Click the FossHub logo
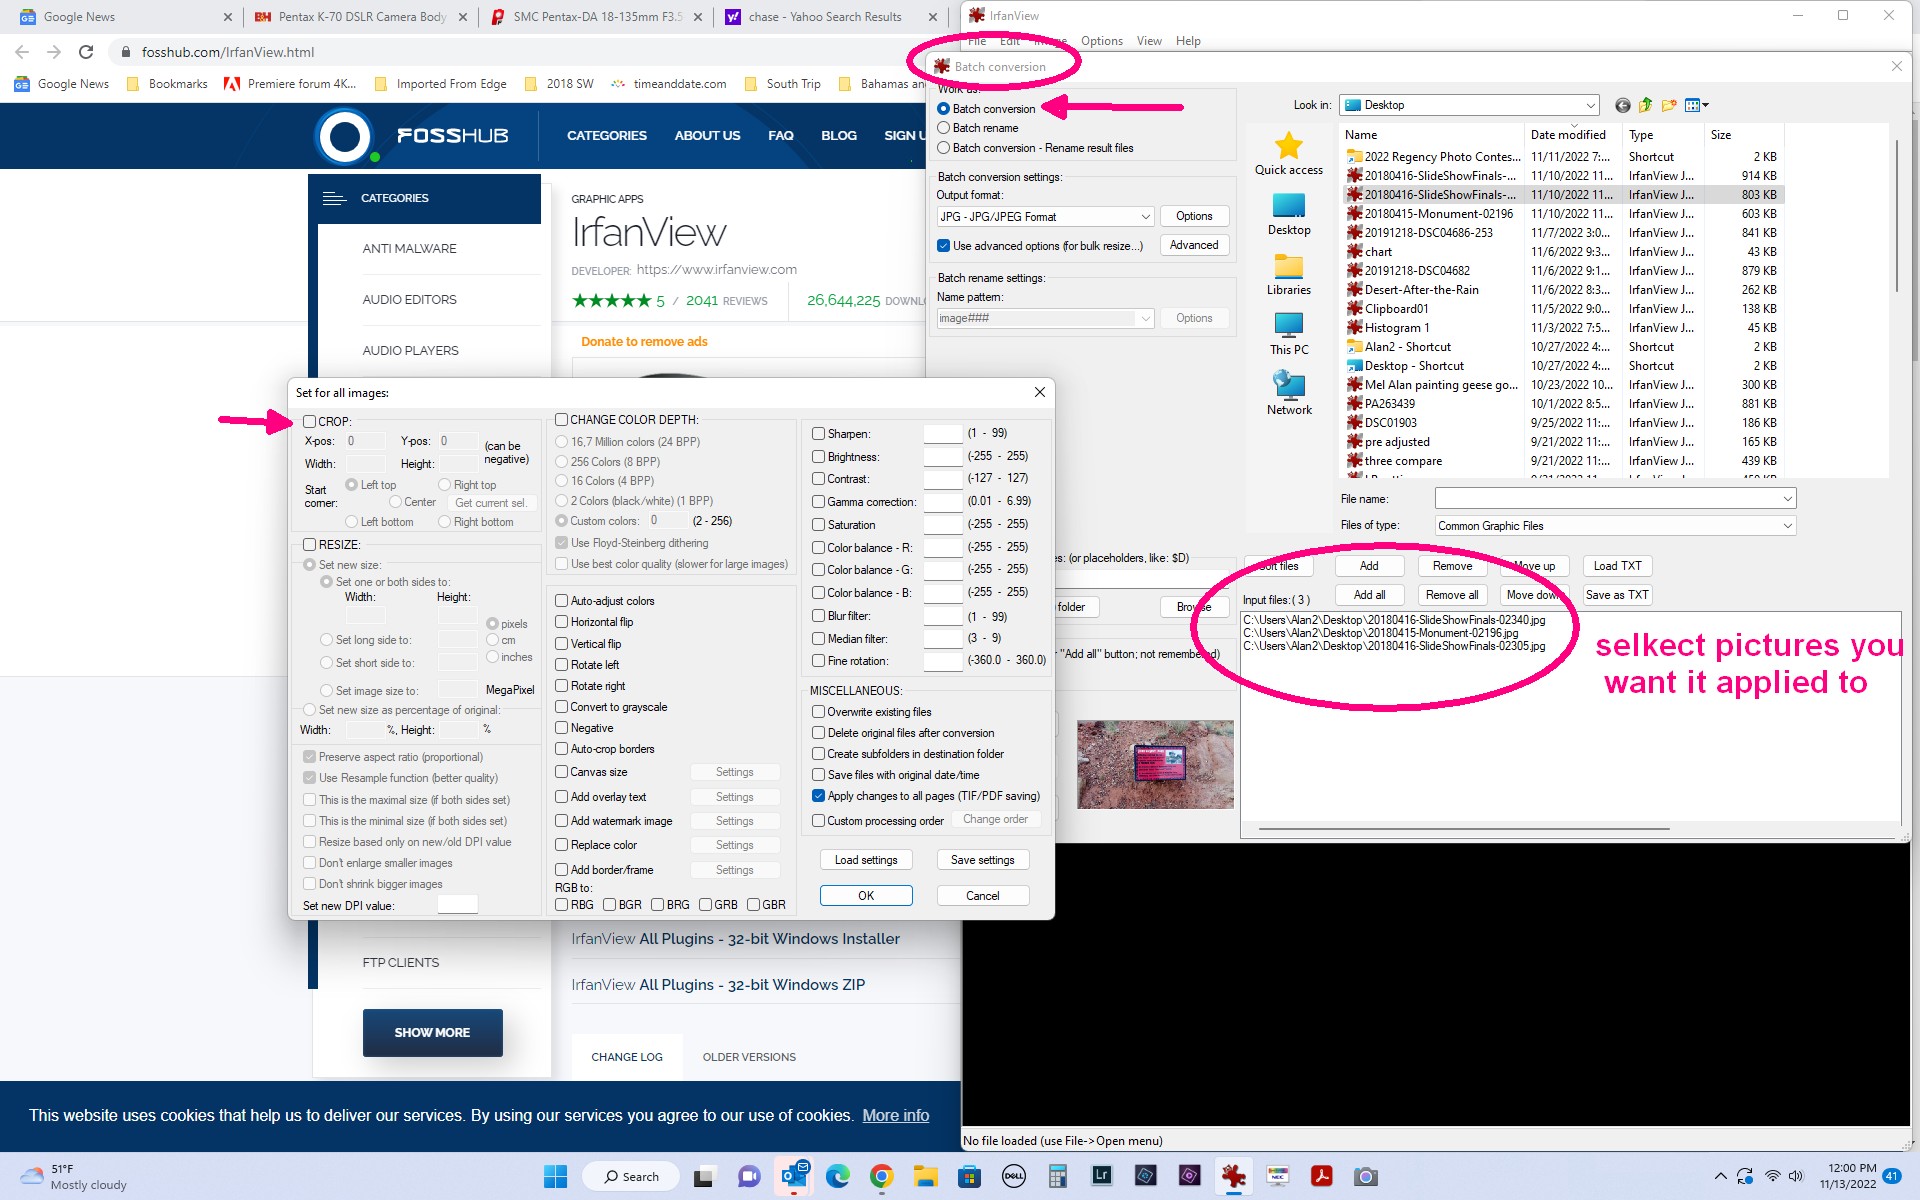 click(412, 135)
